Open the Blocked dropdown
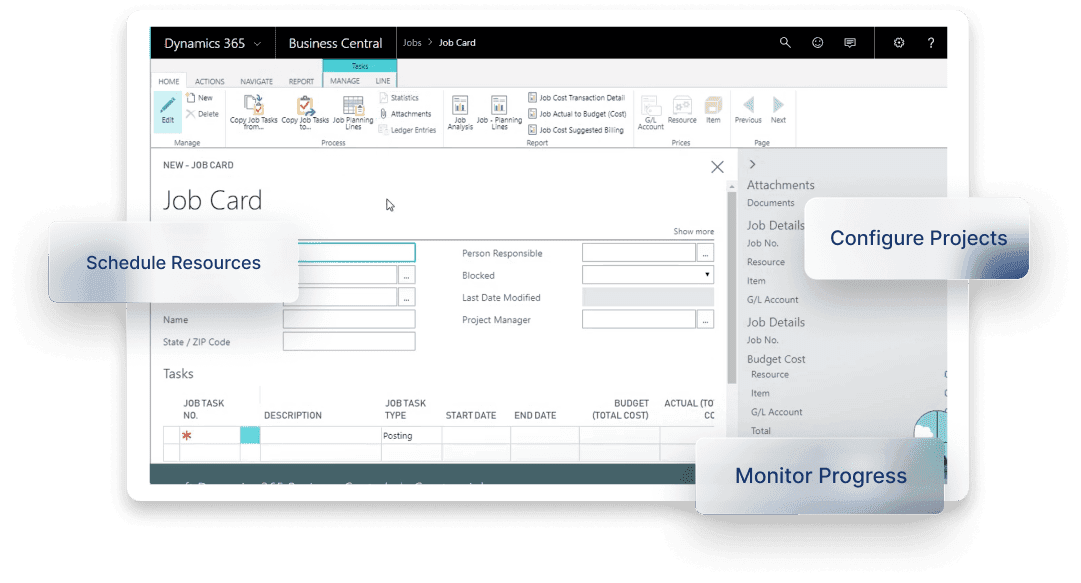This screenshot has height=583, width=1081. coord(707,275)
